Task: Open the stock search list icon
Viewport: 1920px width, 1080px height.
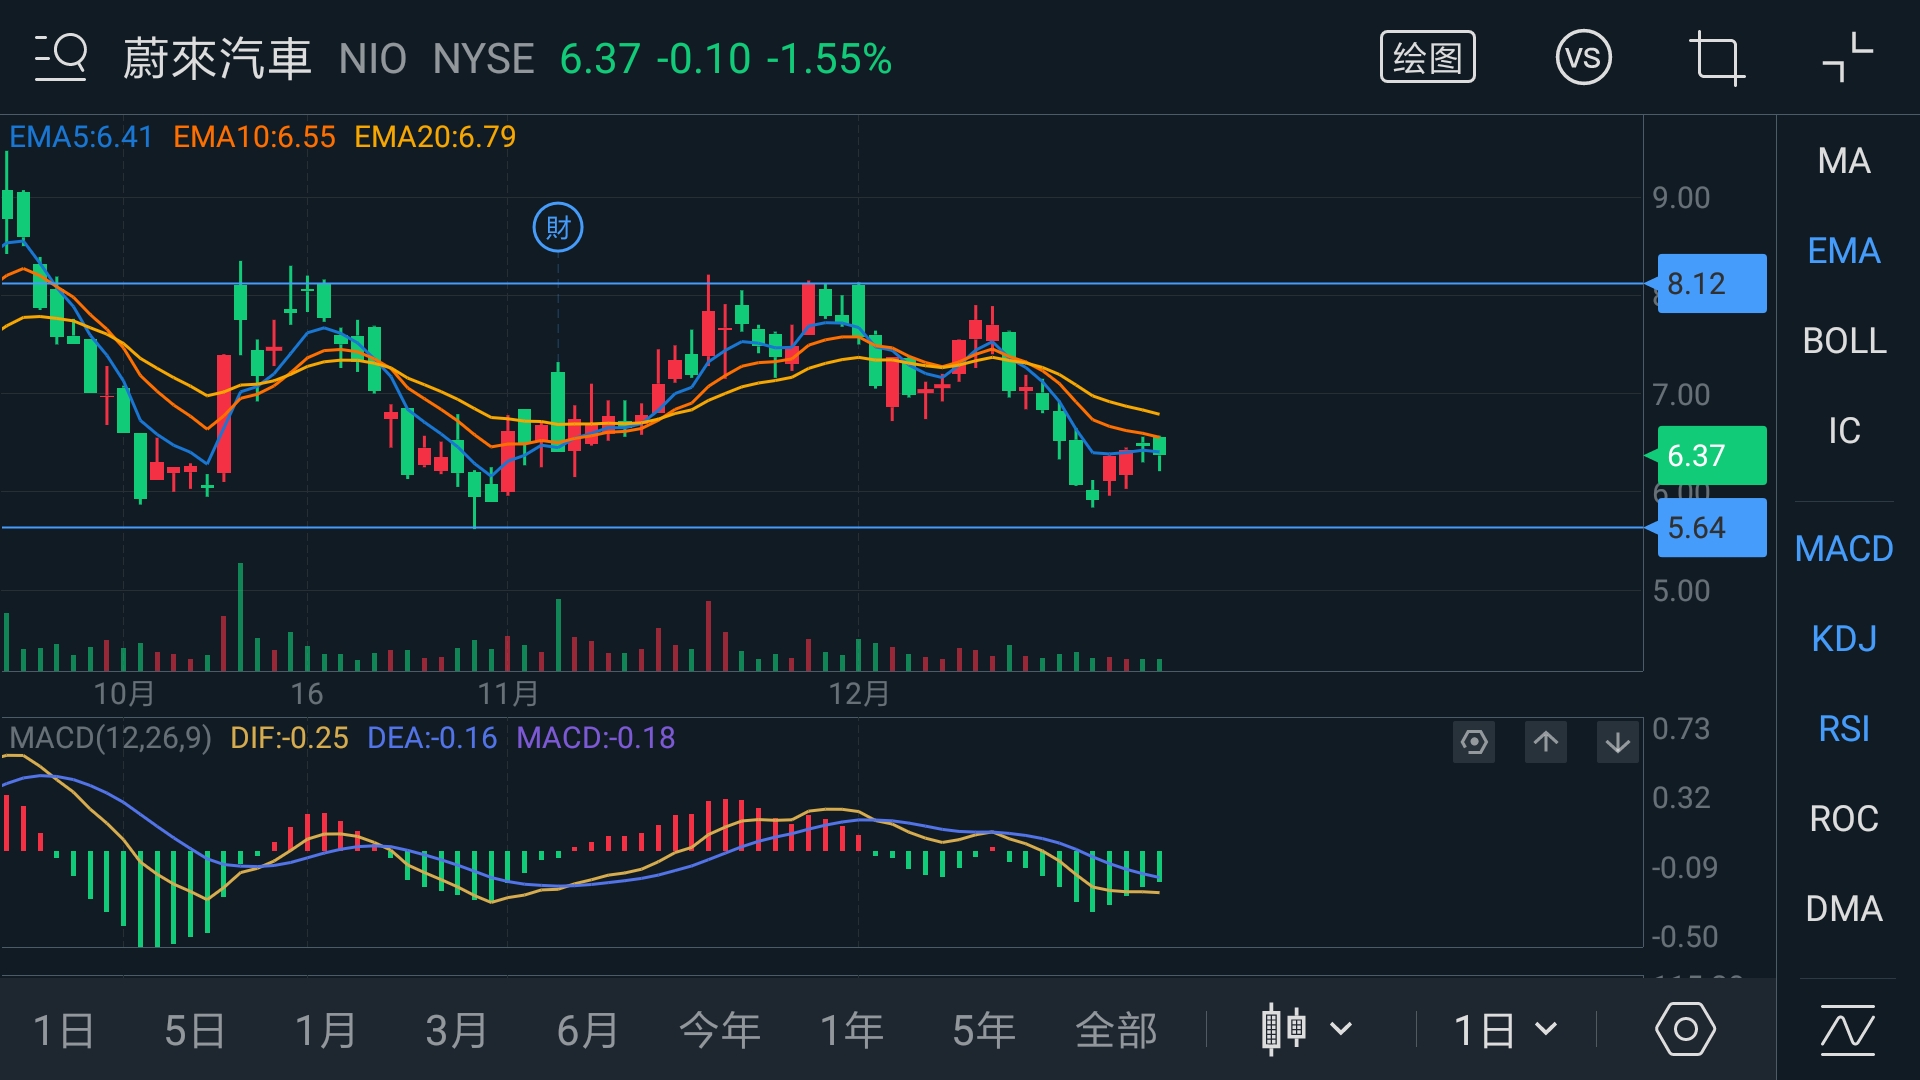Action: (61, 57)
